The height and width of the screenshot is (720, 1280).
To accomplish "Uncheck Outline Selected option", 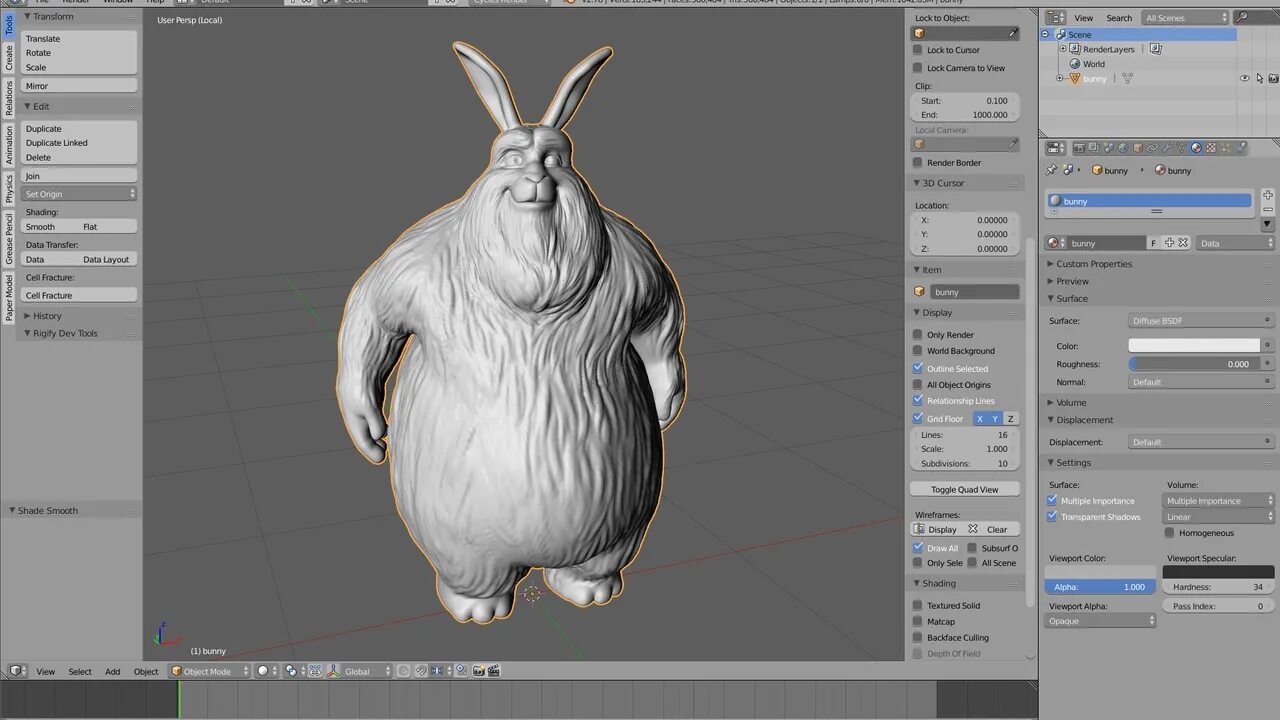I will pos(918,368).
